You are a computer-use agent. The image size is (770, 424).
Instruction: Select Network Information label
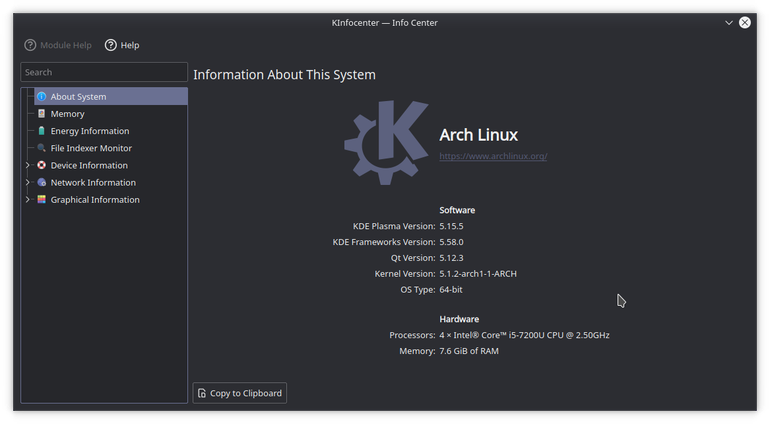[93, 182]
